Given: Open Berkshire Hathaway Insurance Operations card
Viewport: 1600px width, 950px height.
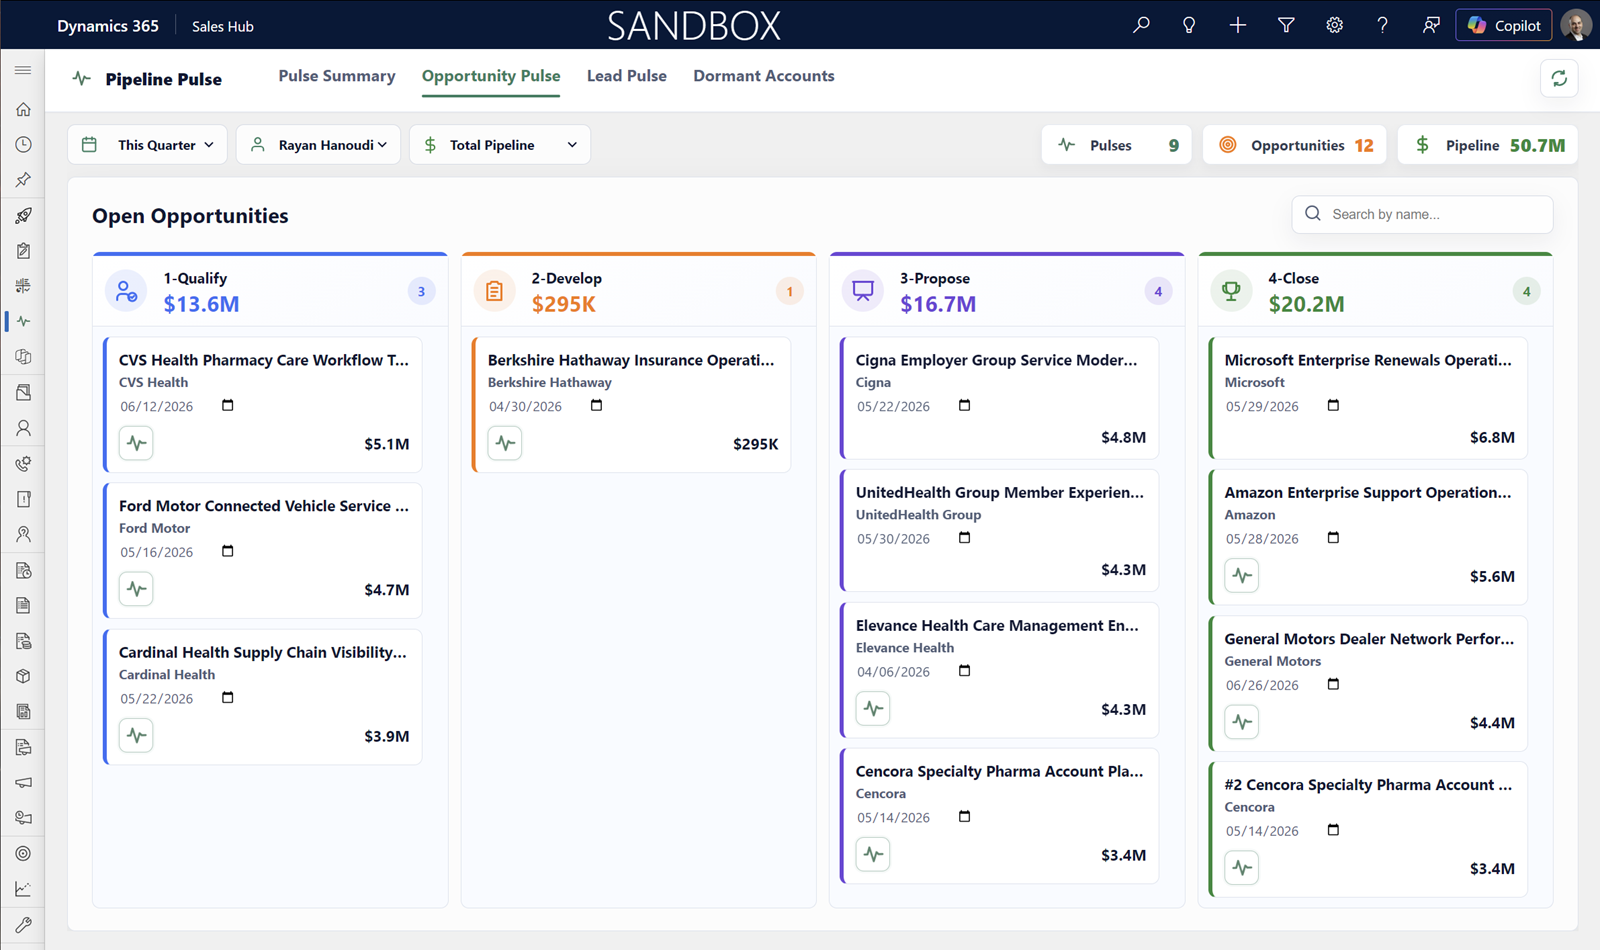Looking at the screenshot, I should [x=632, y=404].
